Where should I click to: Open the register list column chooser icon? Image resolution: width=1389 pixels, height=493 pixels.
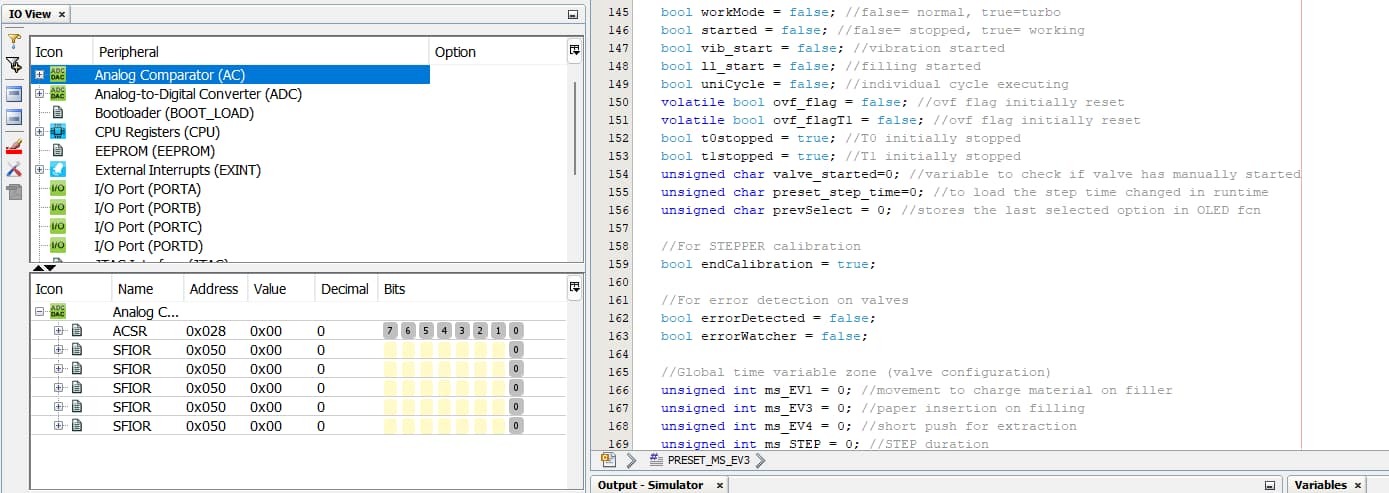click(574, 288)
